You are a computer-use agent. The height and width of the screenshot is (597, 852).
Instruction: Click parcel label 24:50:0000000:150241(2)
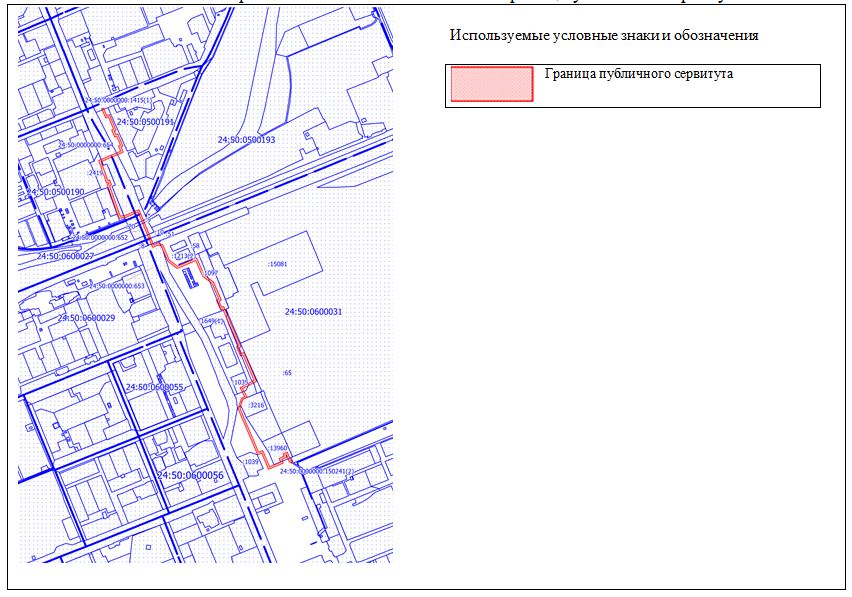tap(317, 471)
